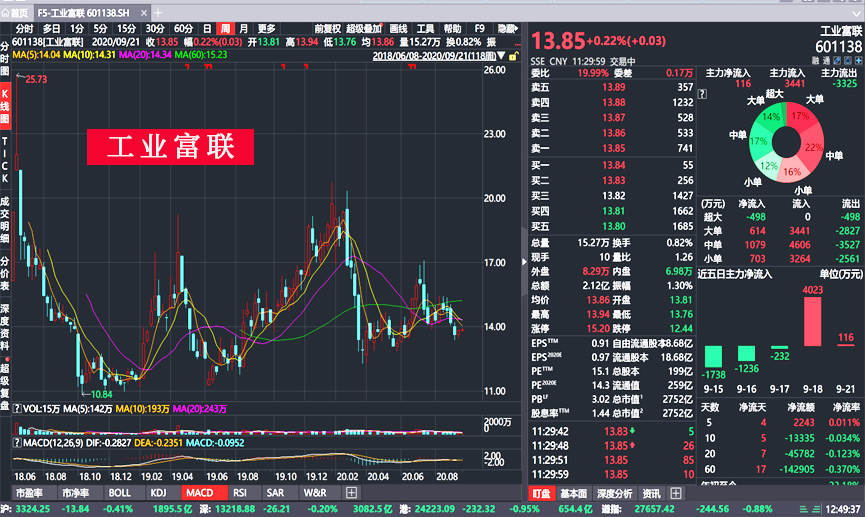Switch chart period to 多日
Viewport: 865px width, 517px height.
(51, 29)
